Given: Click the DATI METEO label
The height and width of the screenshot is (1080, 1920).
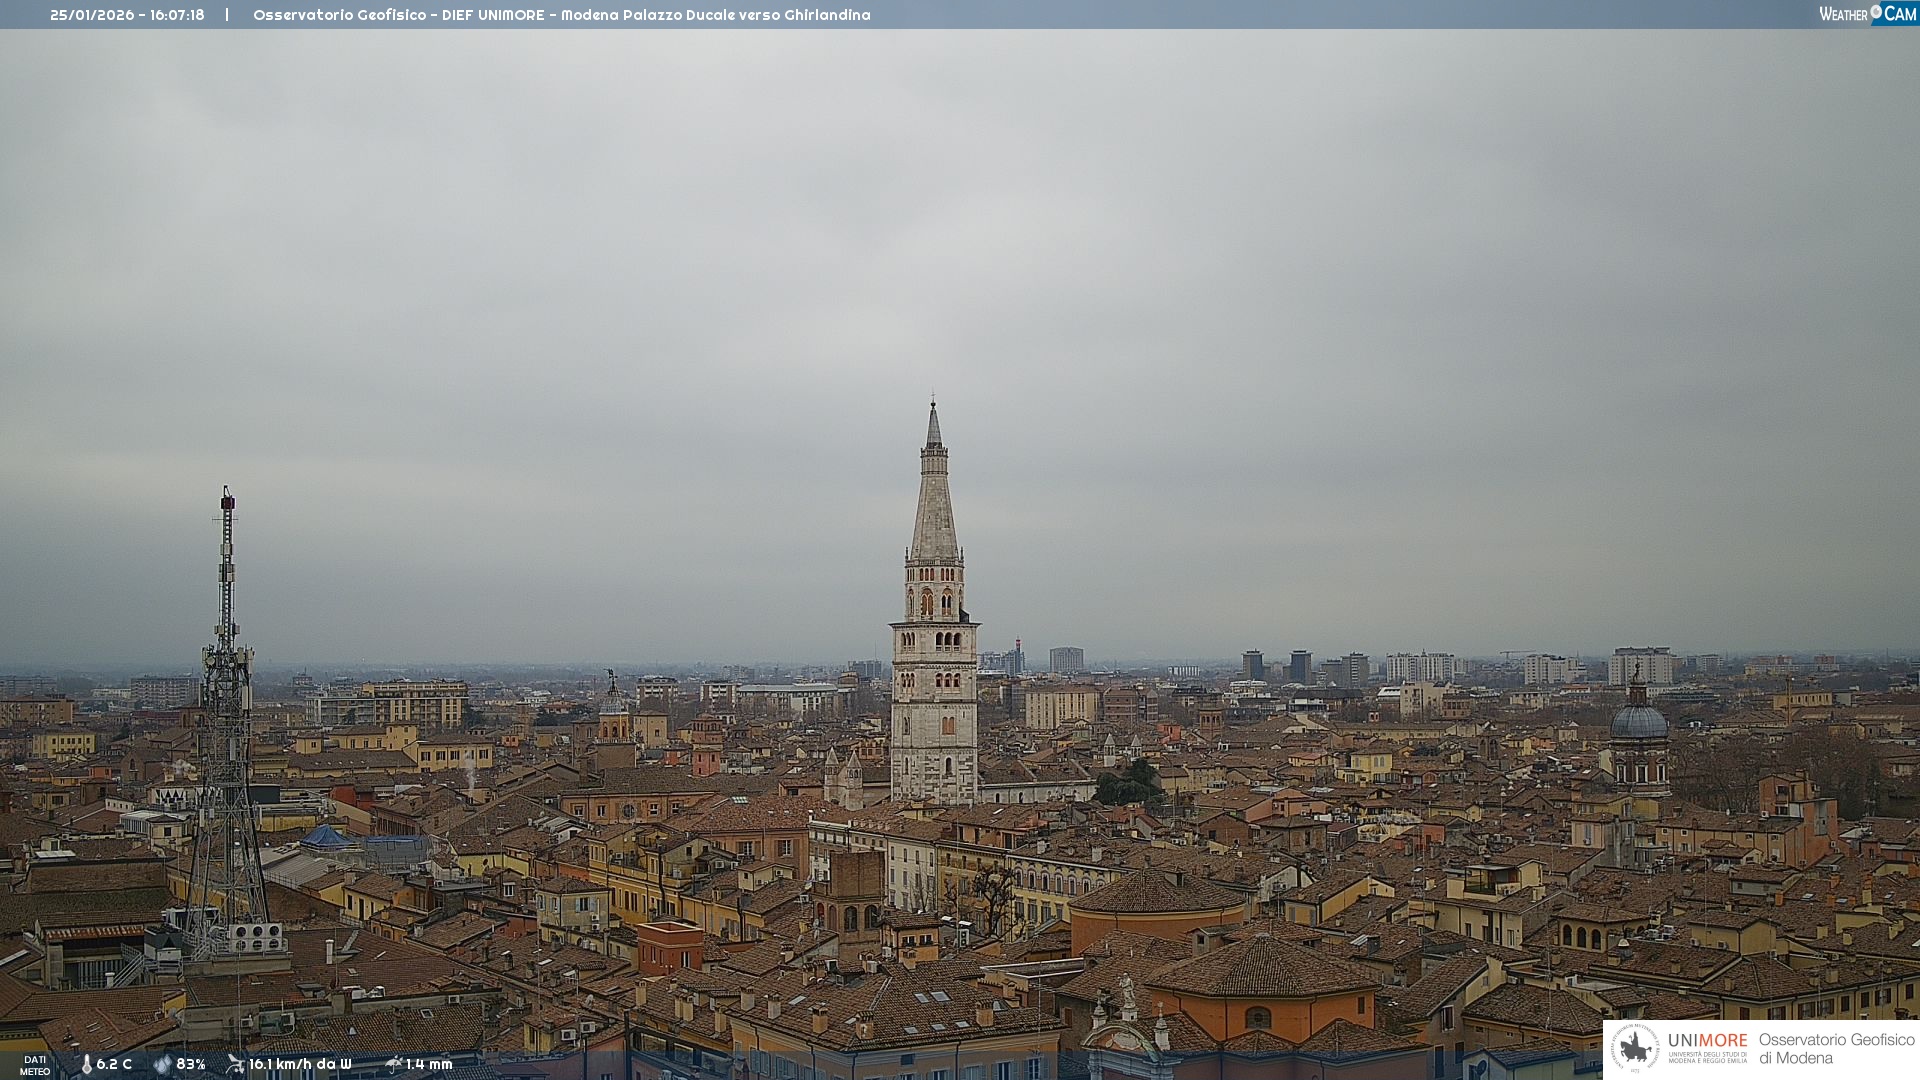Looking at the screenshot, I should (x=35, y=1065).
